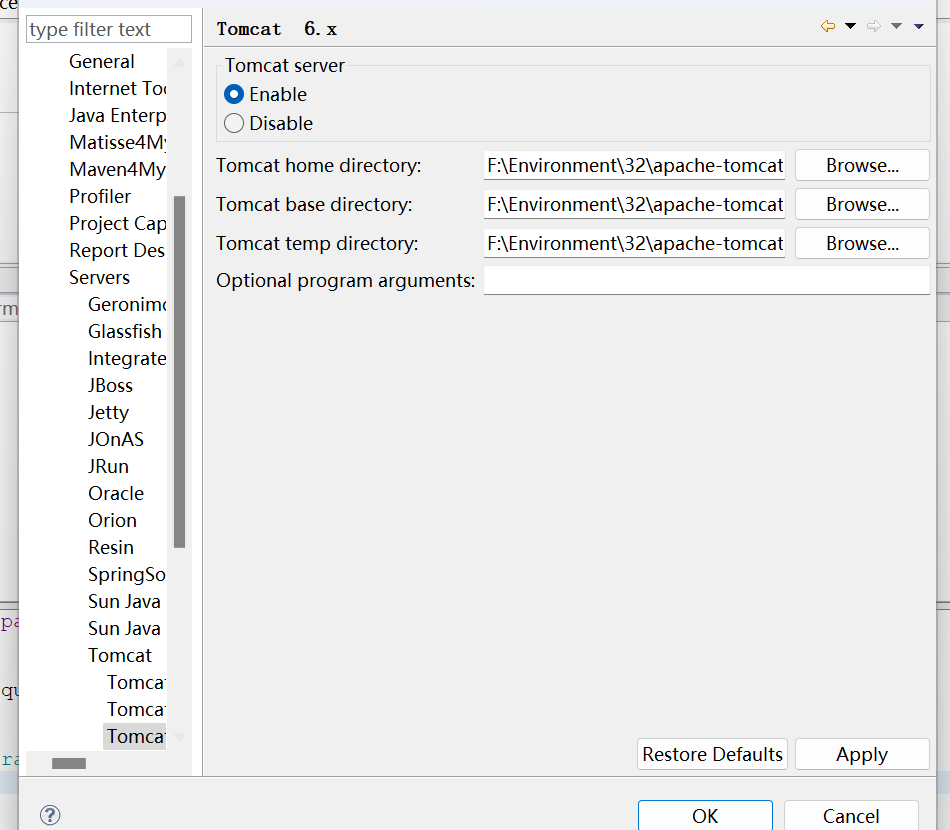The width and height of the screenshot is (950, 830).
Task: Select Servers tree item
Action: point(99,277)
